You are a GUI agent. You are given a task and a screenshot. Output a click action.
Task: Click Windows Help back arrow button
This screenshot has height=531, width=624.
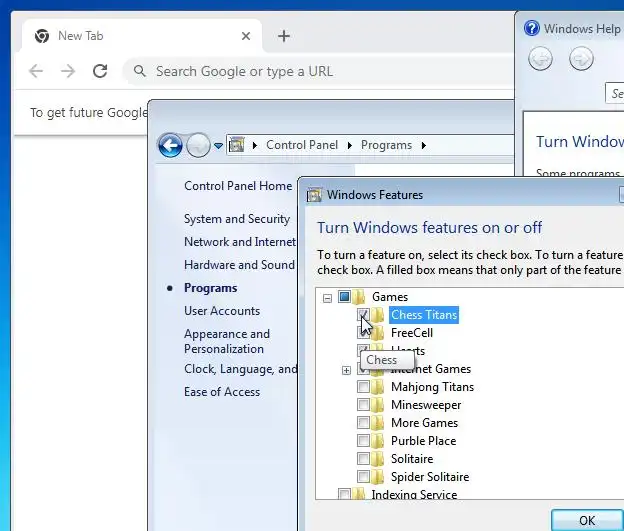coord(540,59)
